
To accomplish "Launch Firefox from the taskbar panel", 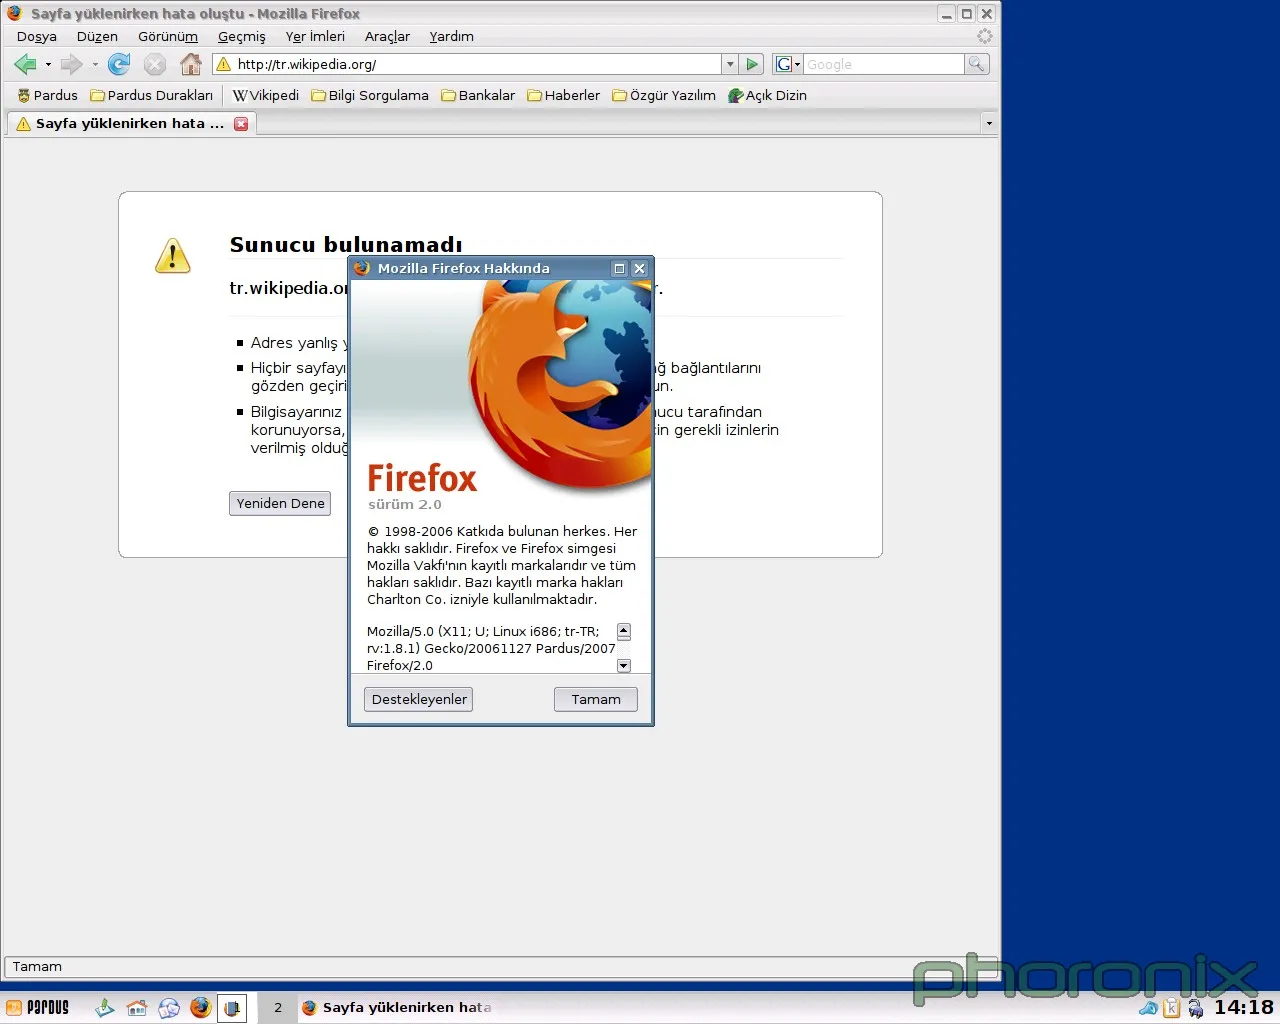I will tap(200, 1007).
